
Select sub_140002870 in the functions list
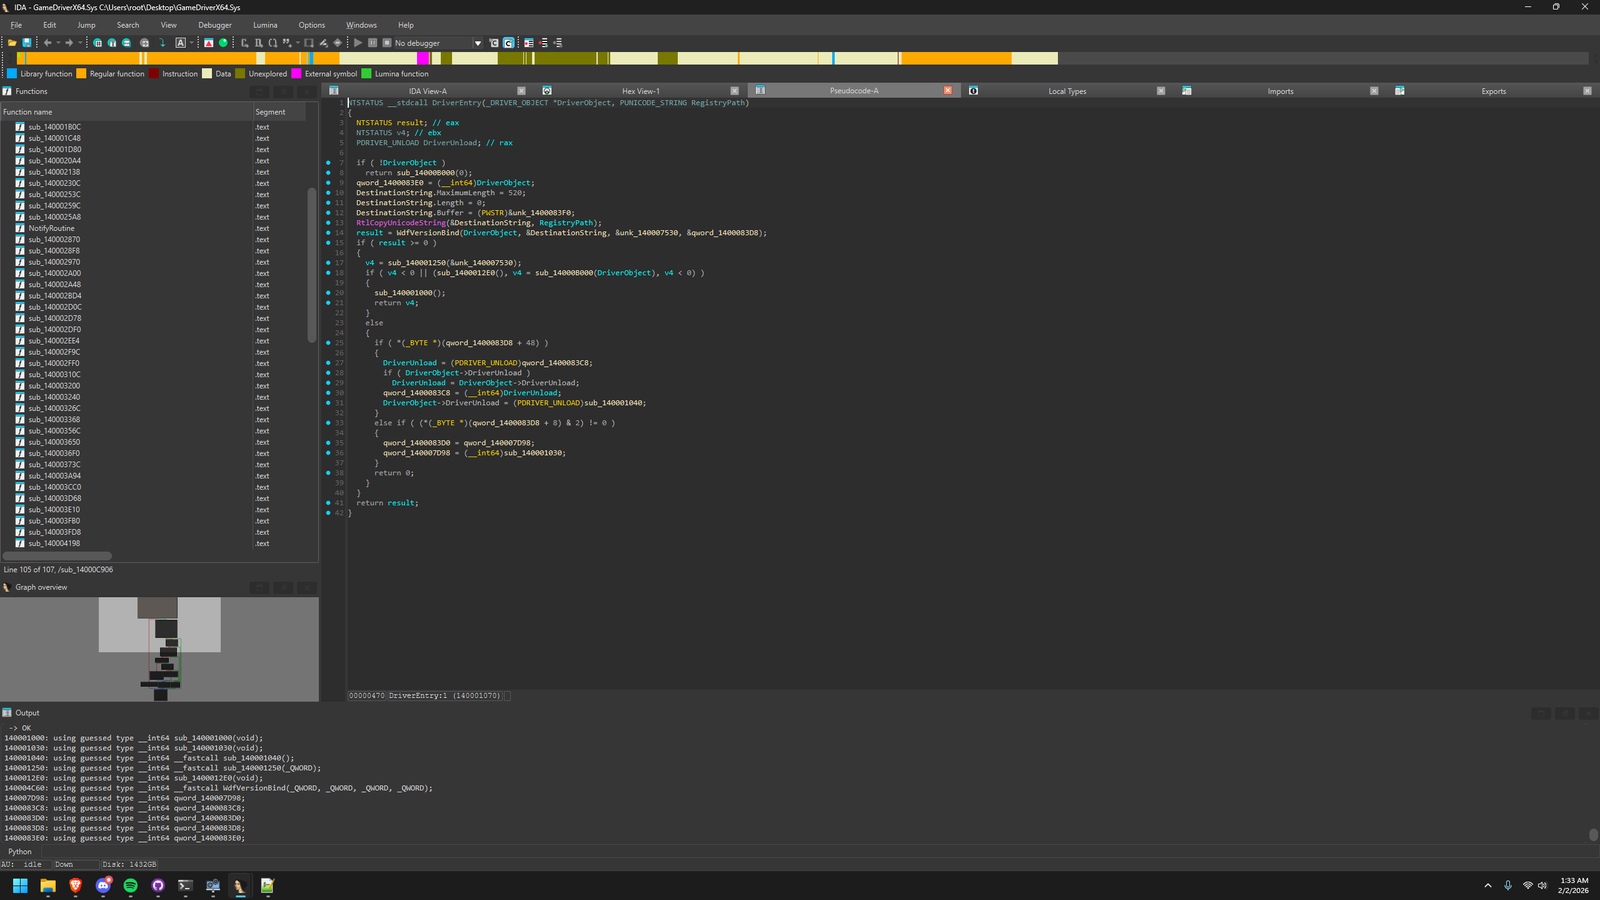[x=54, y=240]
